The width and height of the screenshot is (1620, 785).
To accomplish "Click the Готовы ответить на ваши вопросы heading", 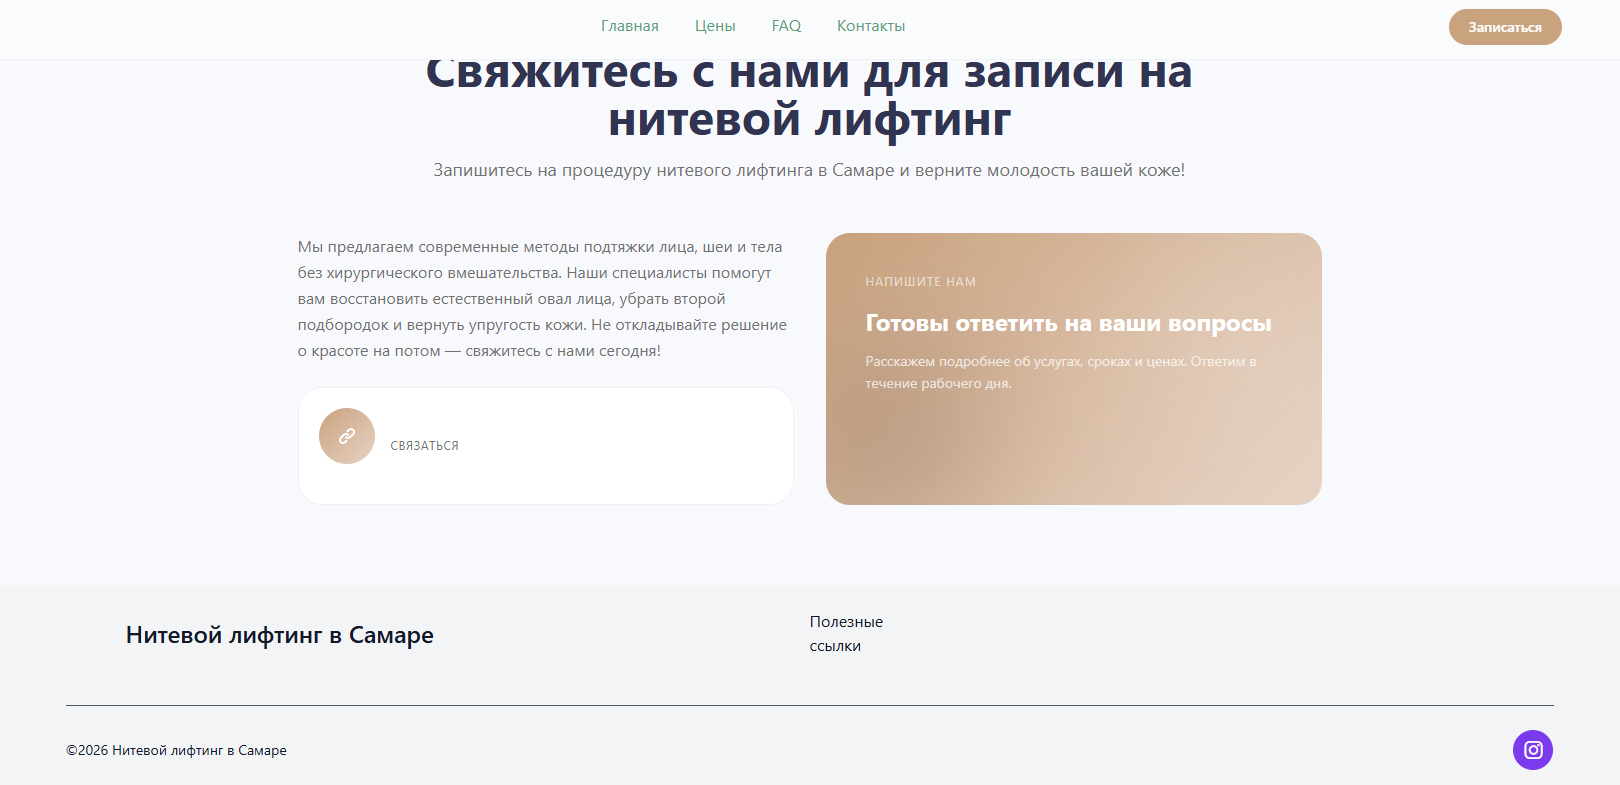I will click(x=1068, y=324).
